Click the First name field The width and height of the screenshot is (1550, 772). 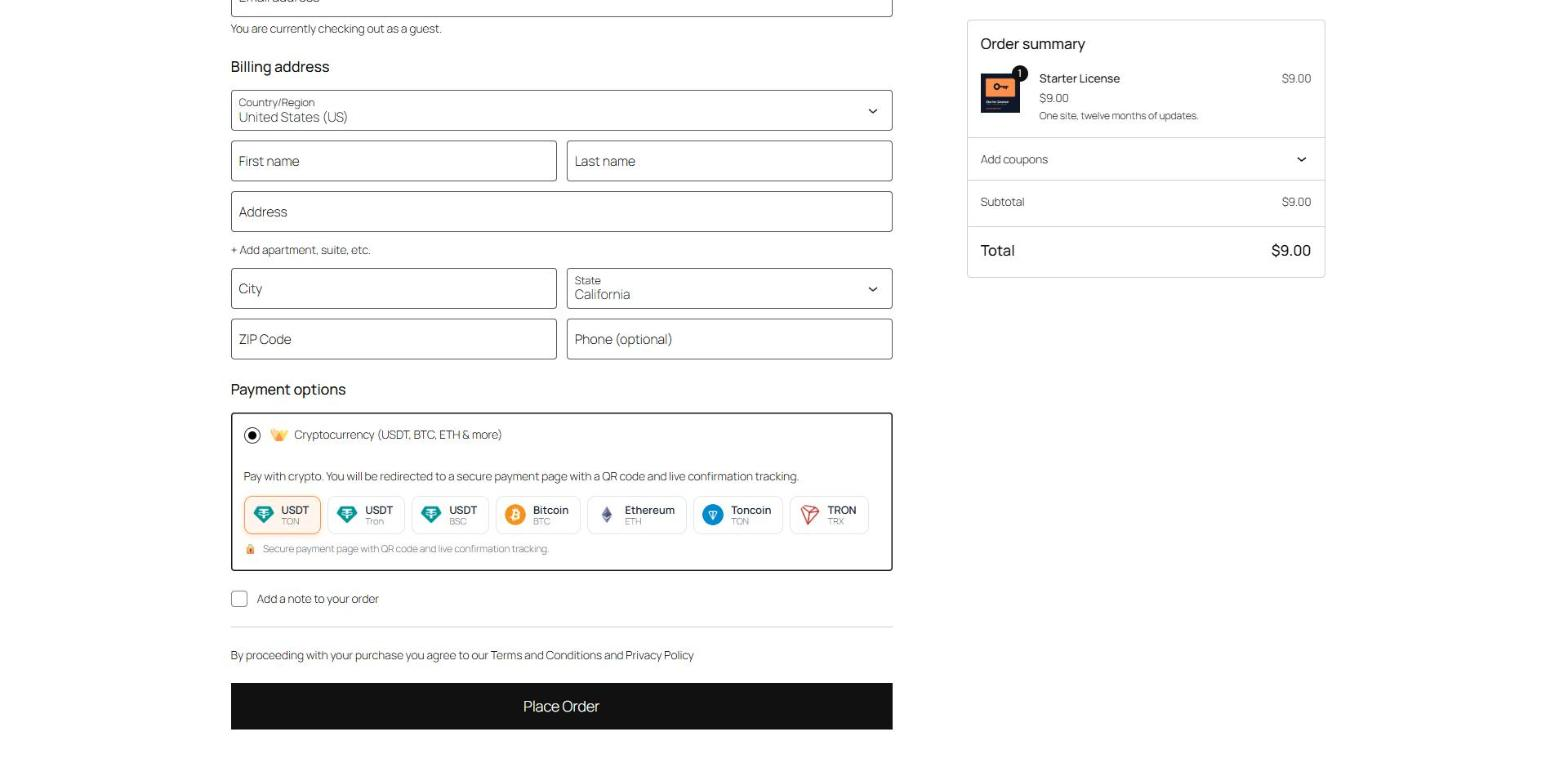coord(393,161)
